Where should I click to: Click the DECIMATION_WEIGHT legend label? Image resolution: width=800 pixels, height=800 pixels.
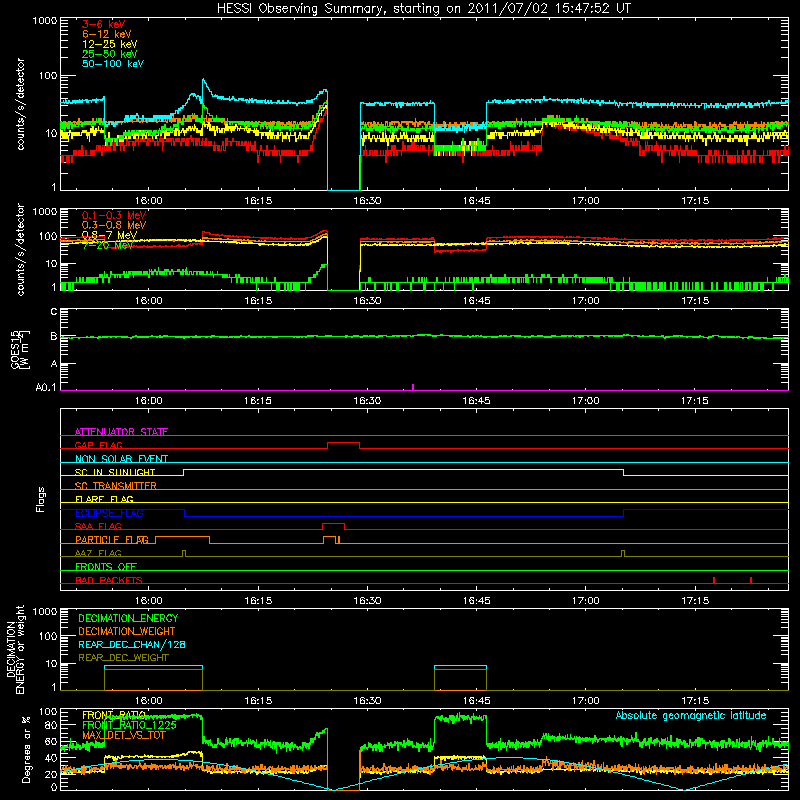(x=127, y=632)
